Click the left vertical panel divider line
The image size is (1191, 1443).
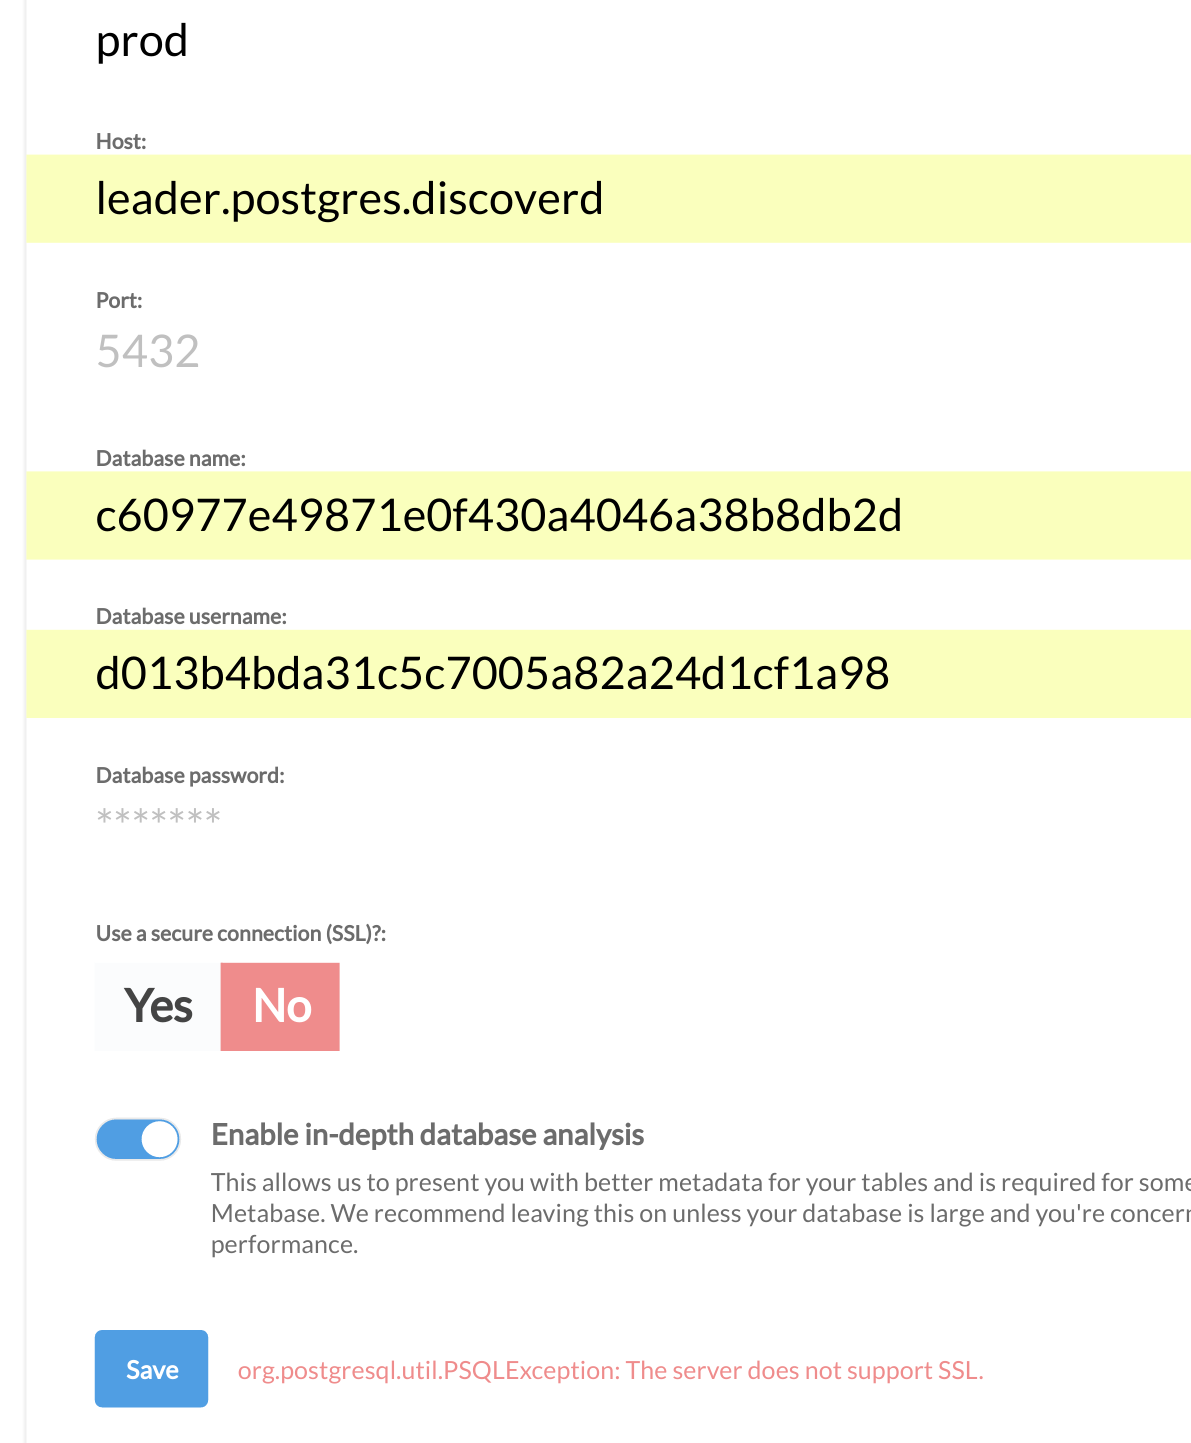coord(26,721)
